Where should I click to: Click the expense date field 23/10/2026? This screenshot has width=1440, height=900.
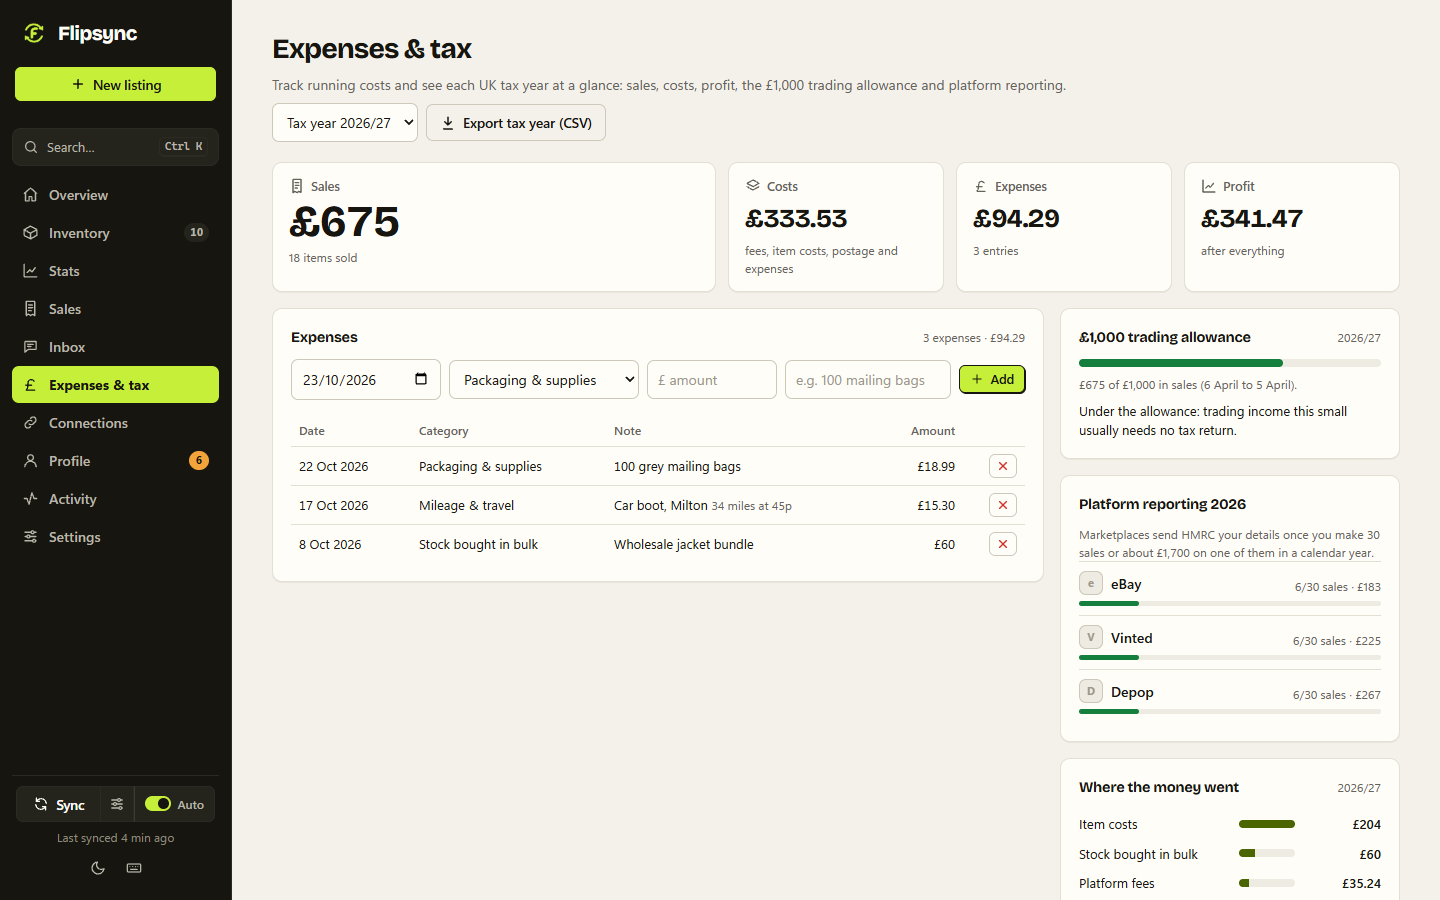(366, 380)
